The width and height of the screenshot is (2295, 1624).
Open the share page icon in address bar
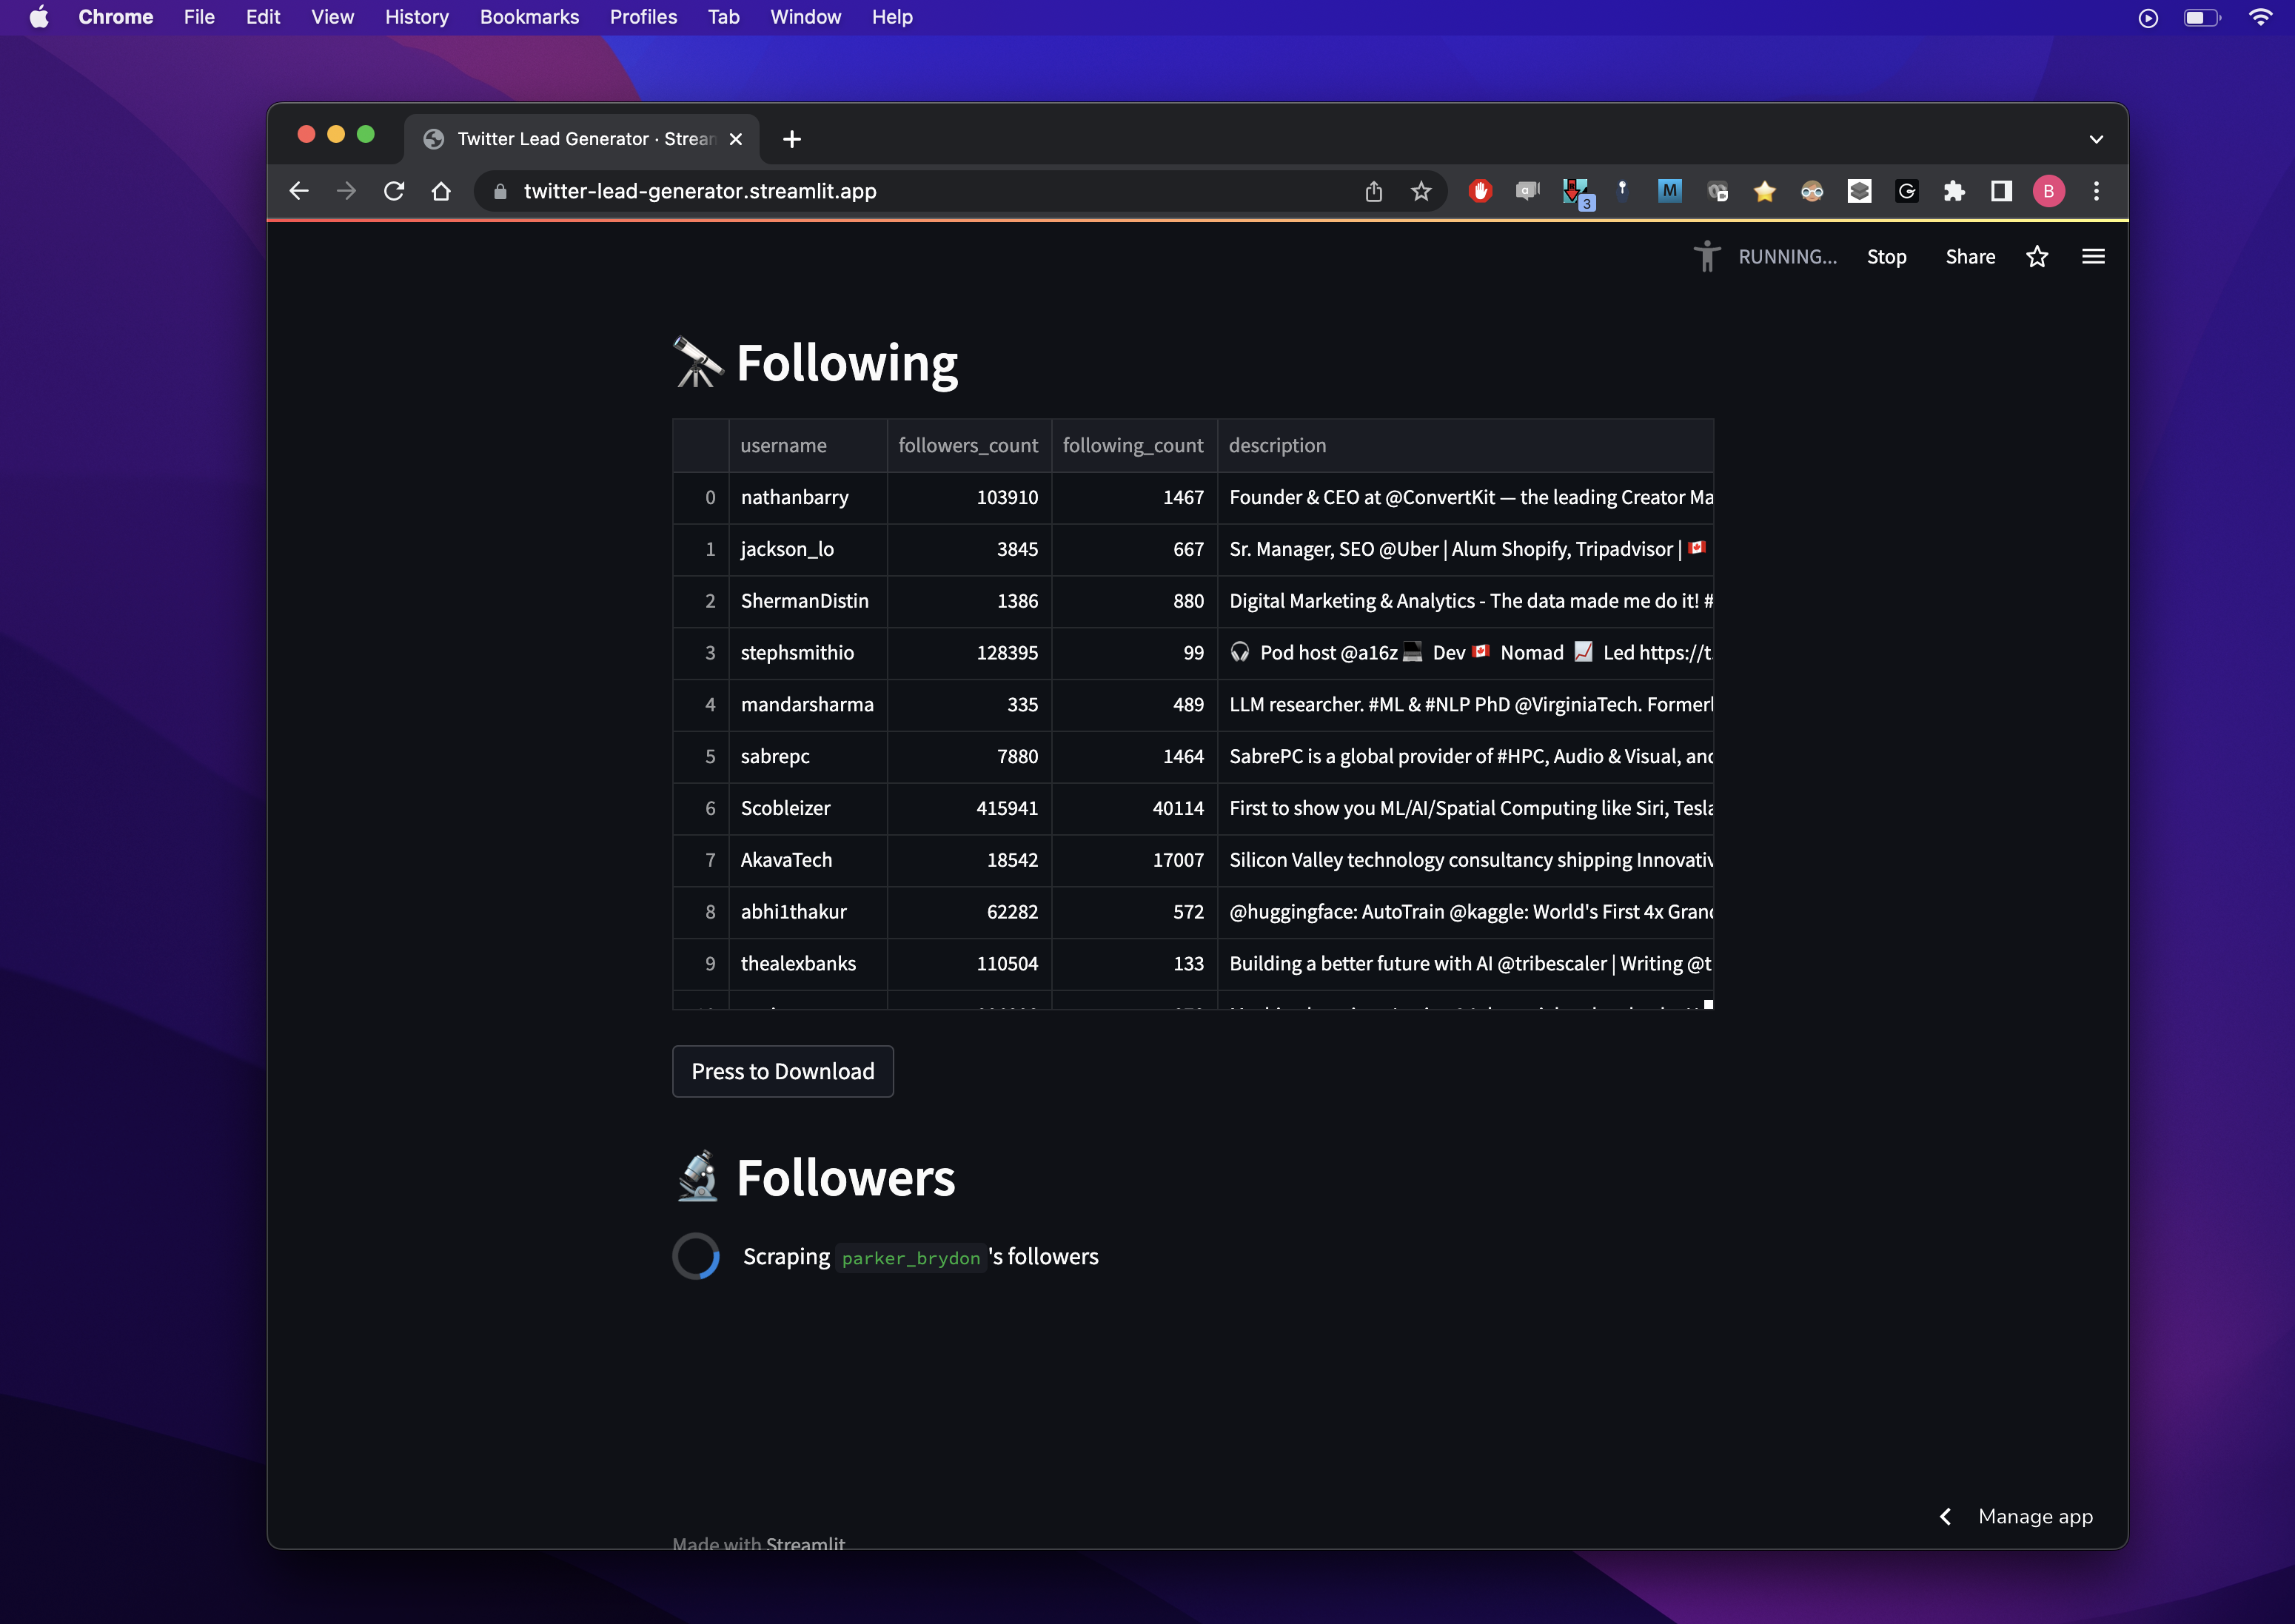point(1373,191)
